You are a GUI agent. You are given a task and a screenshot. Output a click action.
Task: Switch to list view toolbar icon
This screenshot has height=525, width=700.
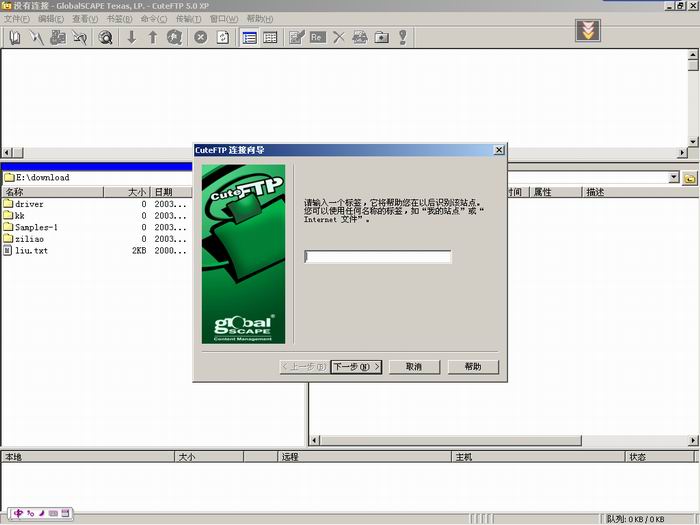pos(249,38)
